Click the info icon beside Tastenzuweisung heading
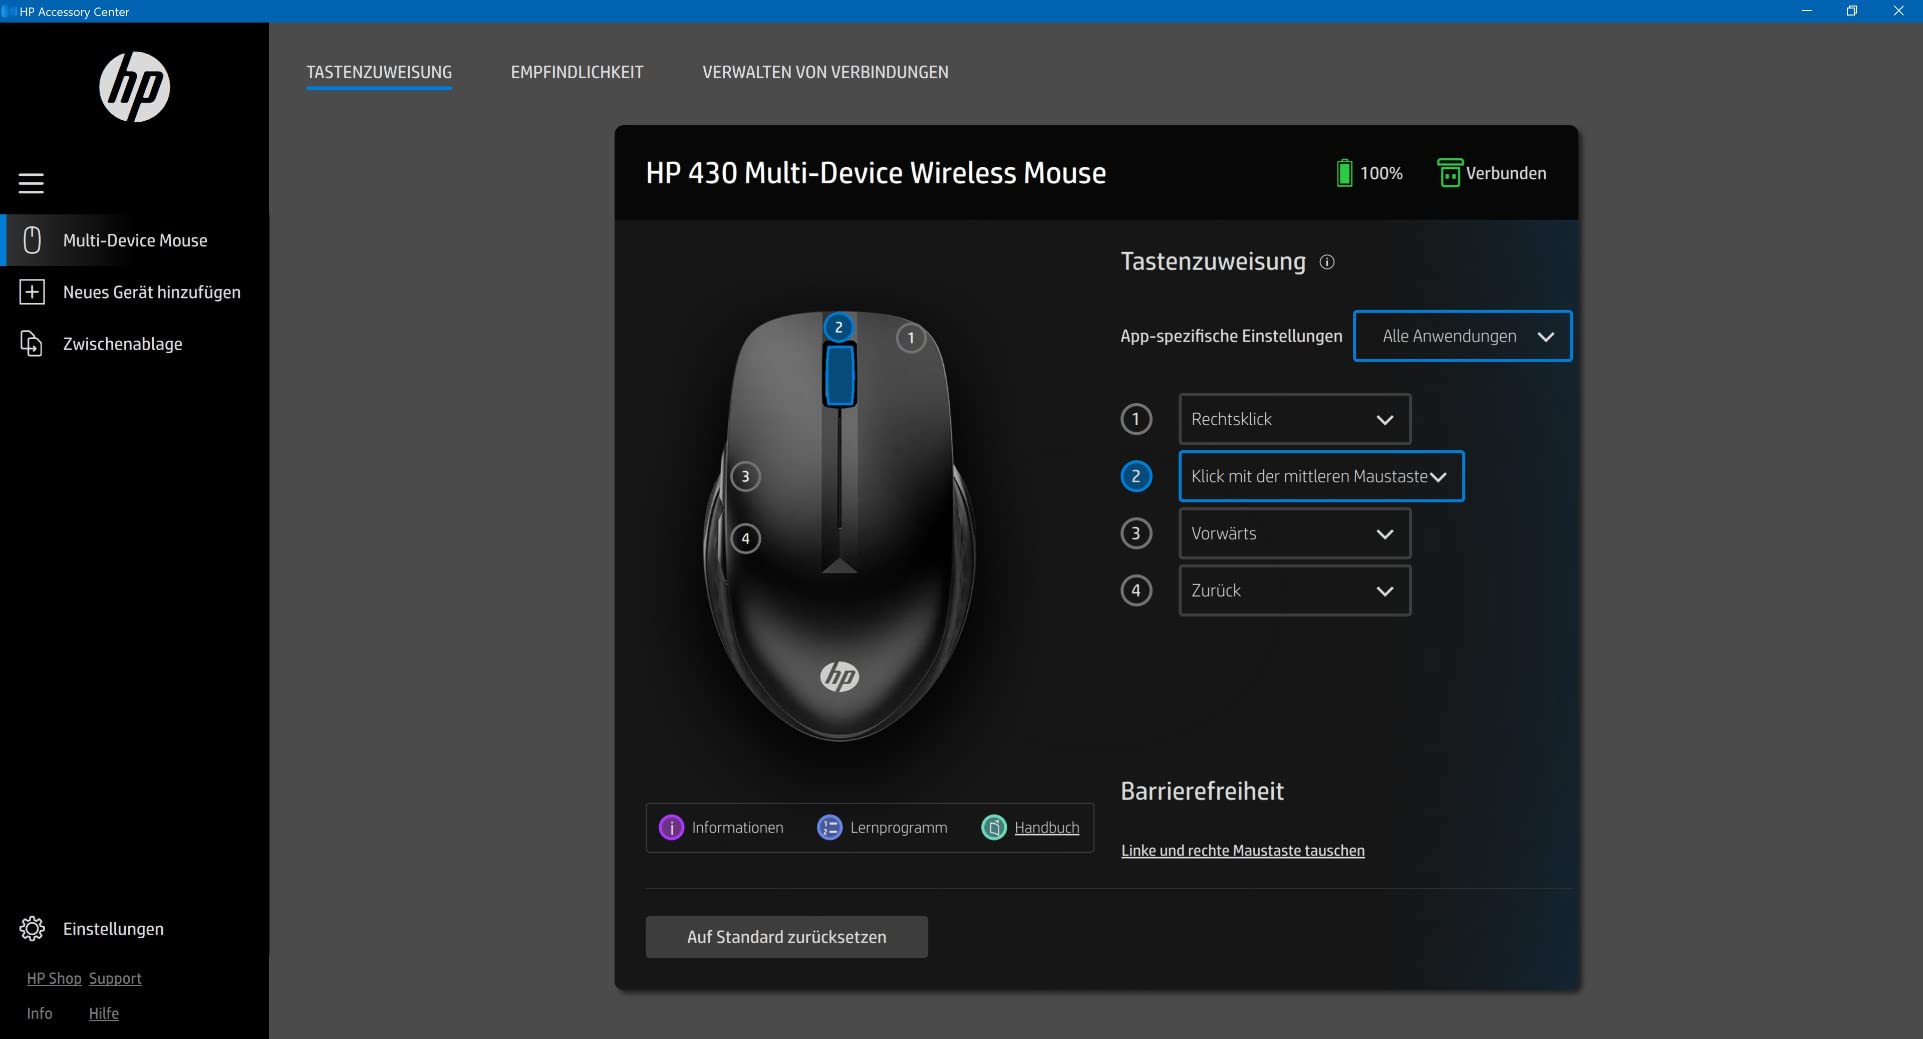This screenshot has width=1923, height=1039. pyautogui.click(x=1327, y=262)
